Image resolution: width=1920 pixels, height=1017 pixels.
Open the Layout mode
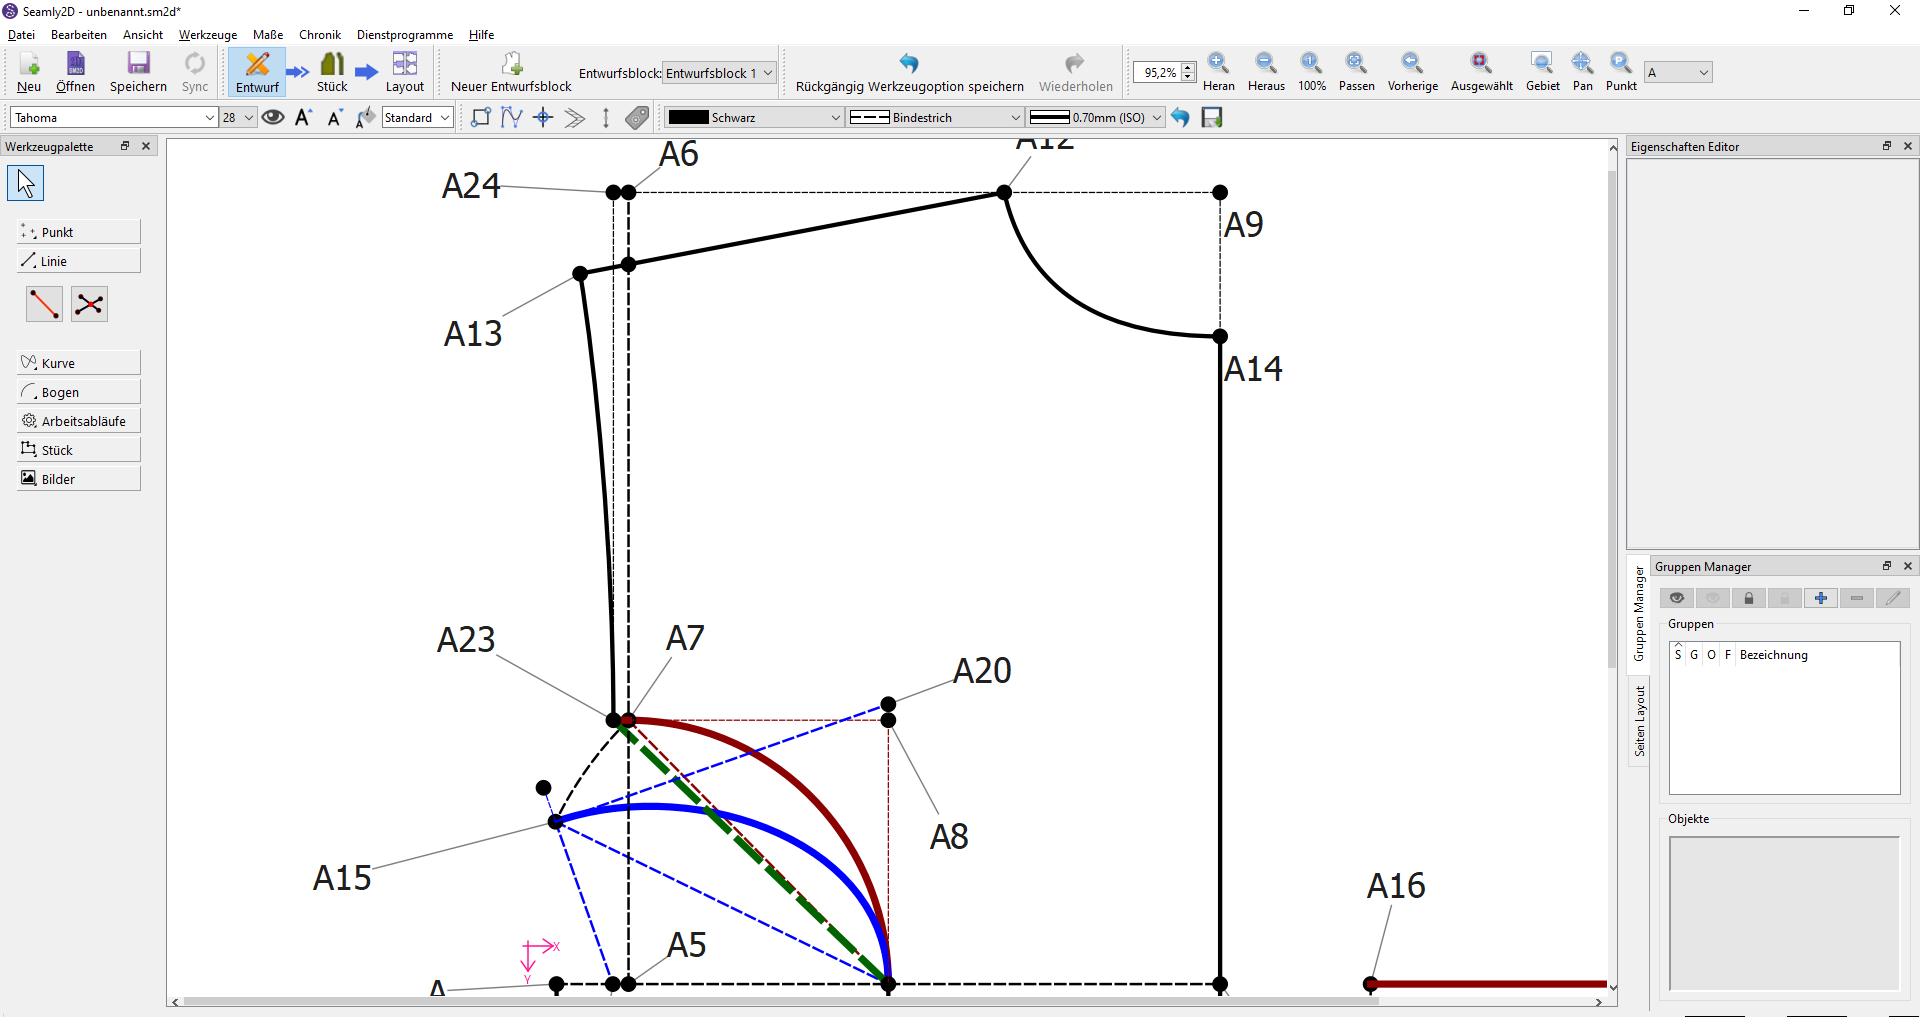404,72
